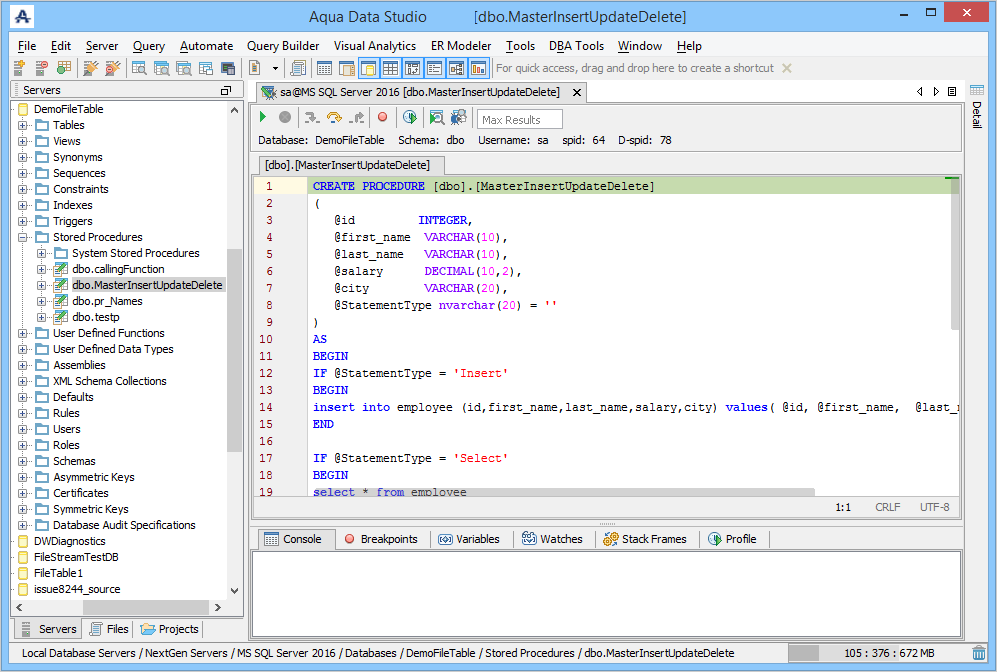997x672 pixels.
Task: Toggle the chart view button in toolbar
Action: click(478, 68)
